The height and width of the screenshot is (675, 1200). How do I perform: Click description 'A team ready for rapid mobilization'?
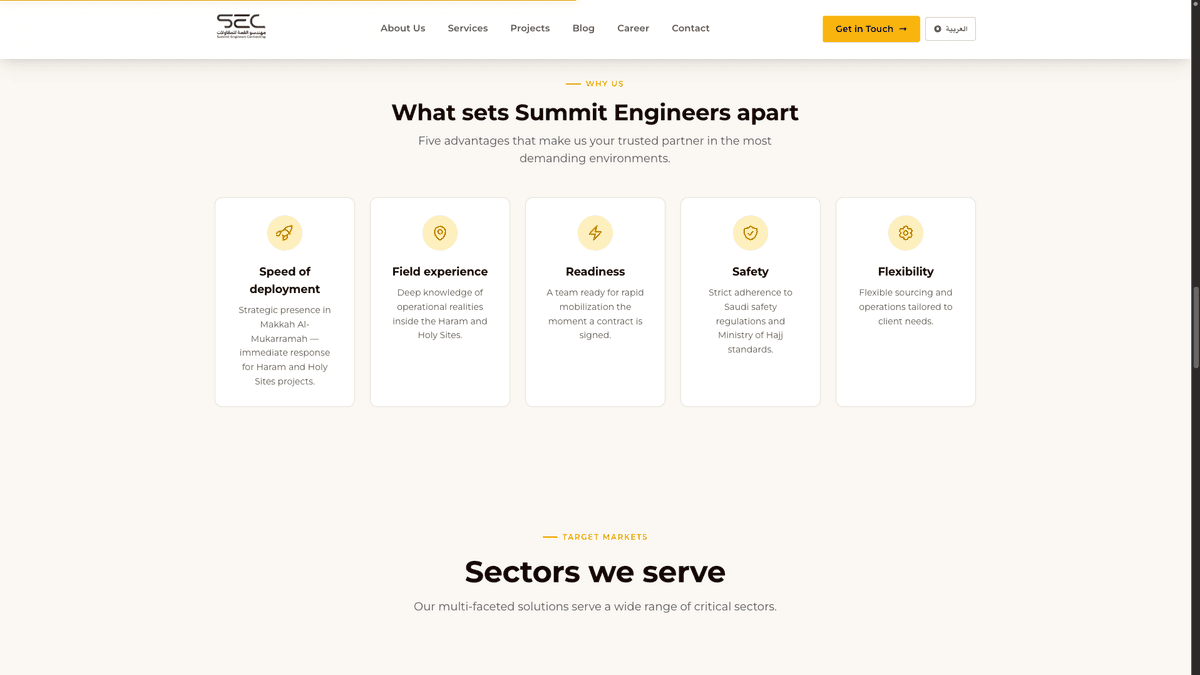595,314
